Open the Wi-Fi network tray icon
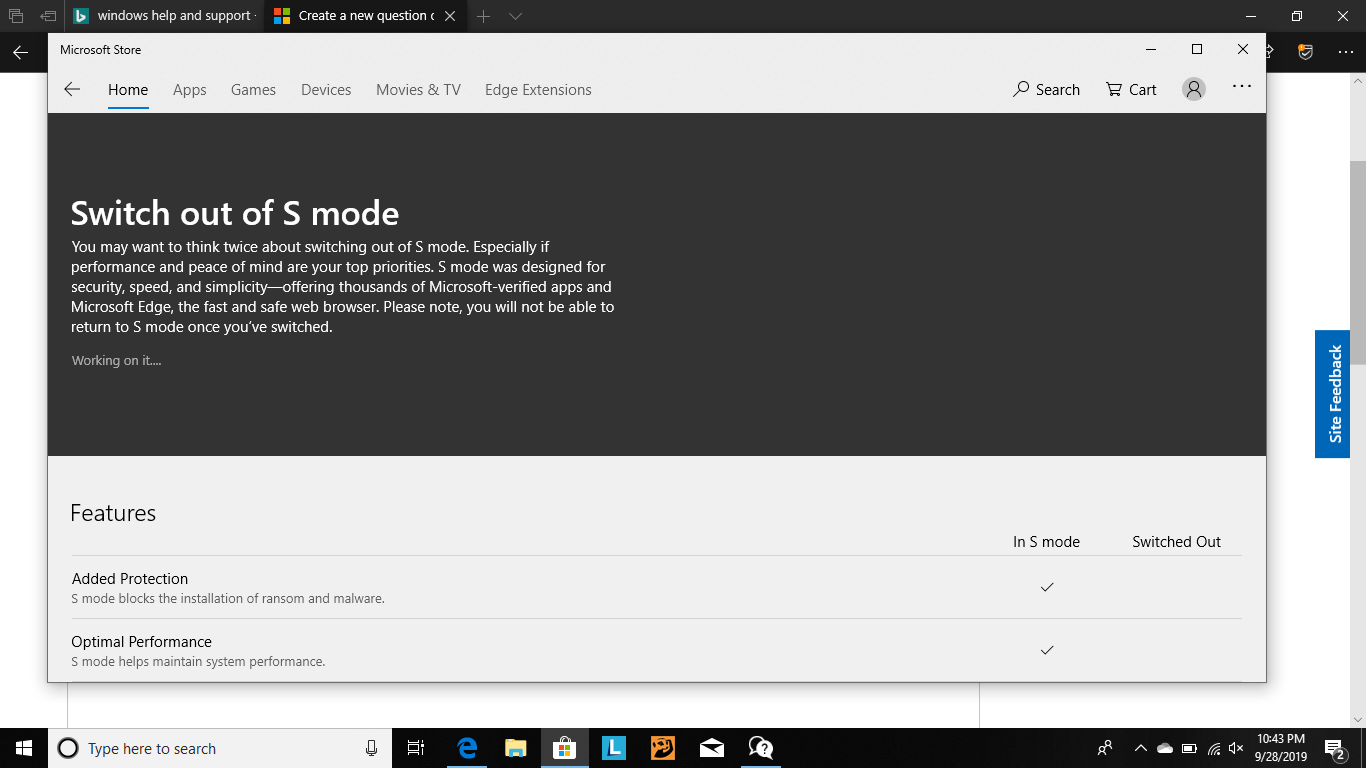This screenshot has width=1366, height=768. [1213, 748]
